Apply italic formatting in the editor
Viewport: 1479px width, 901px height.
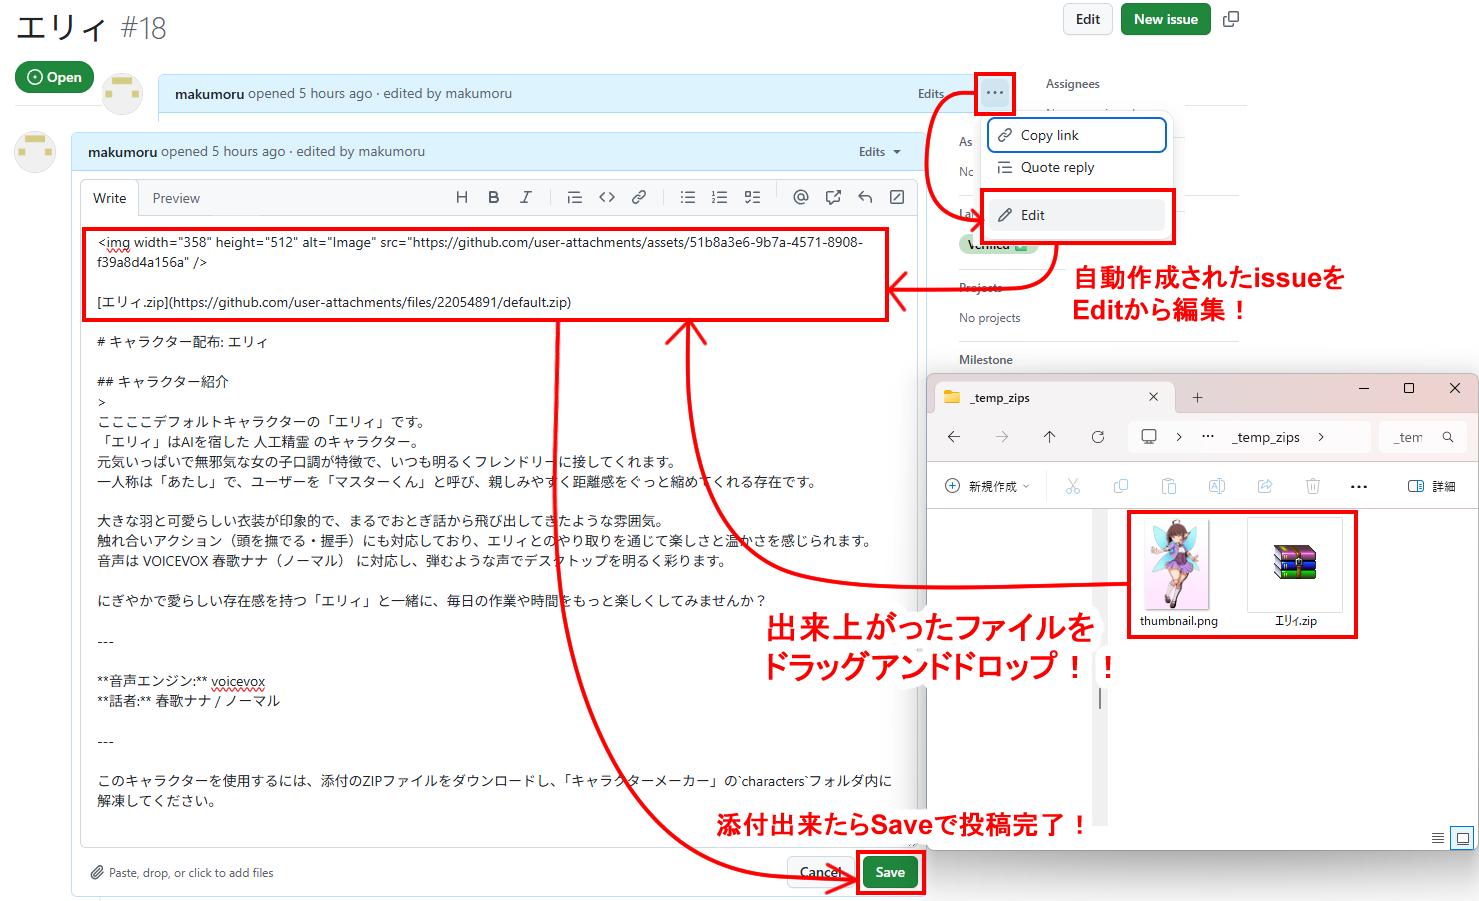pyautogui.click(x=525, y=198)
